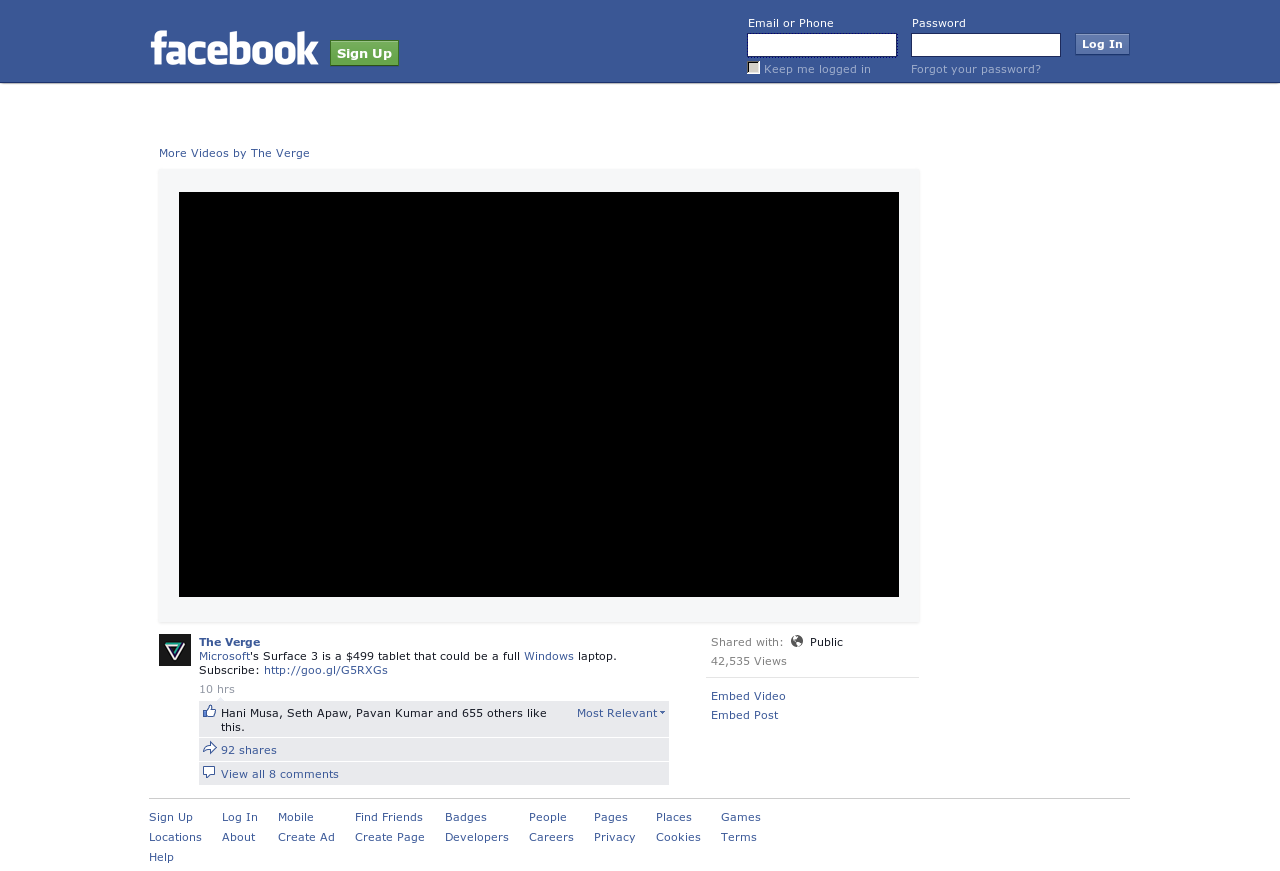Image resolution: width=1280 pixels, height=871 pixels.
Task: Click the 'Shared with:' label
Action: 747,642
